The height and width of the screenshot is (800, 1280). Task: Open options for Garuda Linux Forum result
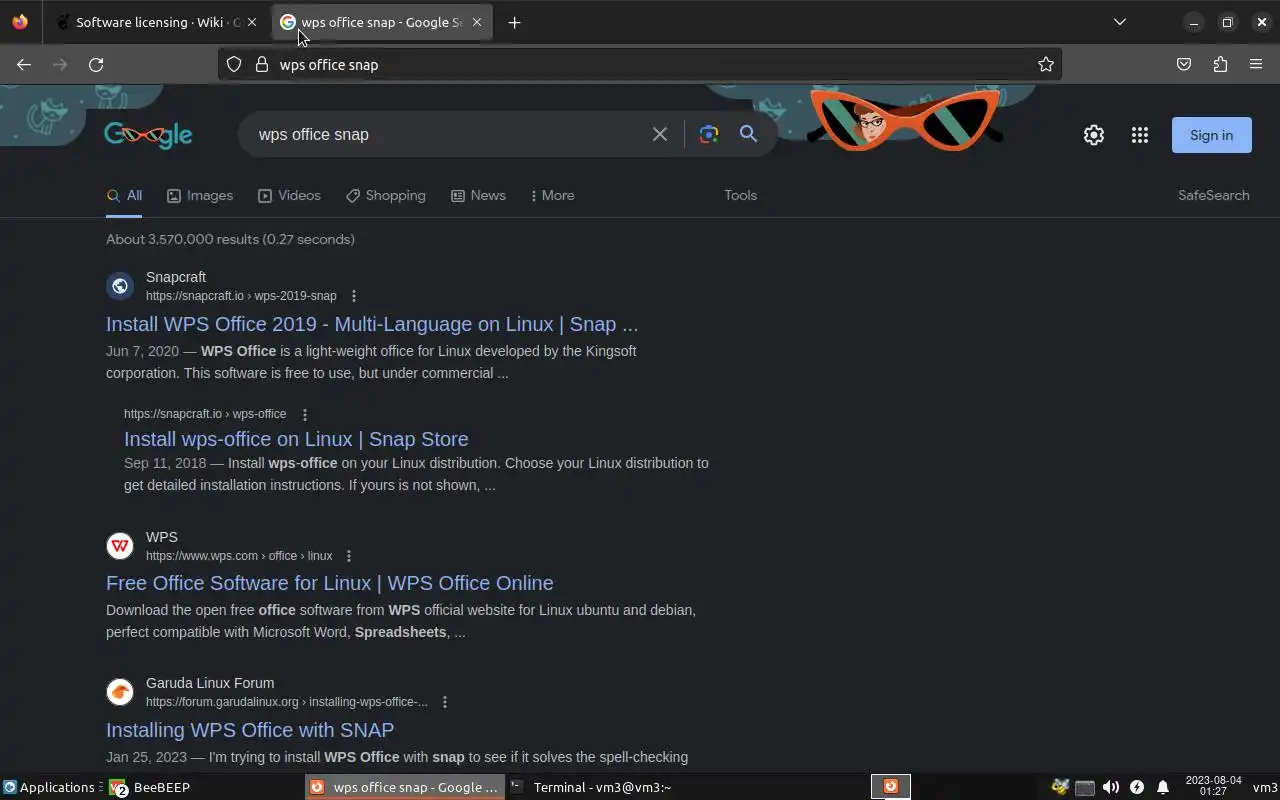click(x=445, y=702)
